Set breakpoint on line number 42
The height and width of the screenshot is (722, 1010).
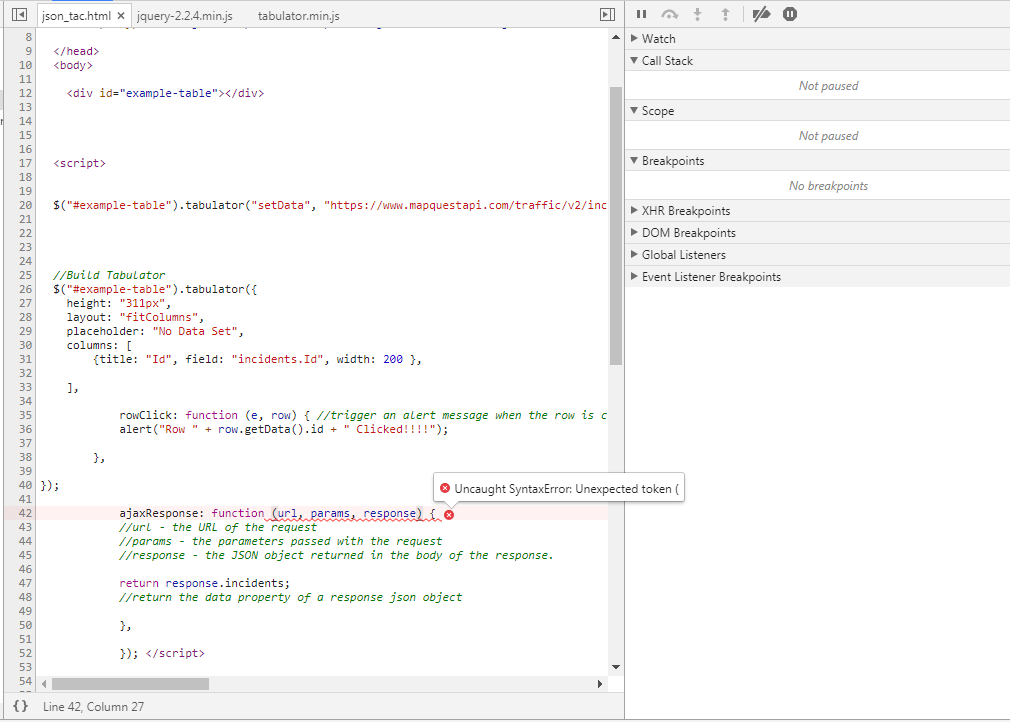pyautogui.click(x=25, y=513)
